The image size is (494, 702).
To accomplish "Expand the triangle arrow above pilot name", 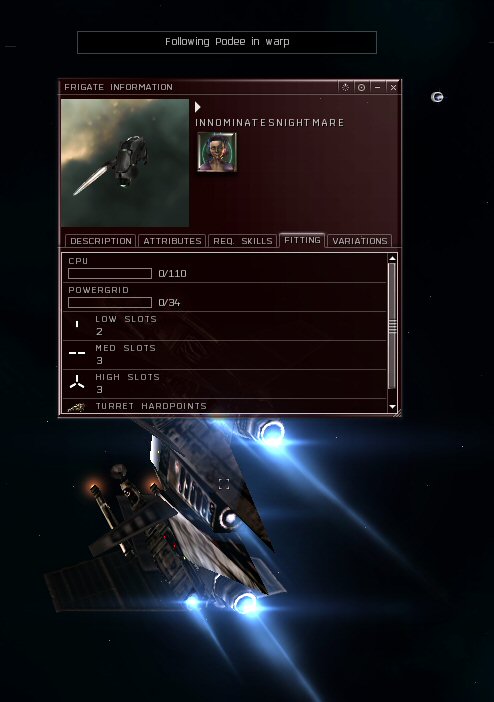I will (198, 107).
